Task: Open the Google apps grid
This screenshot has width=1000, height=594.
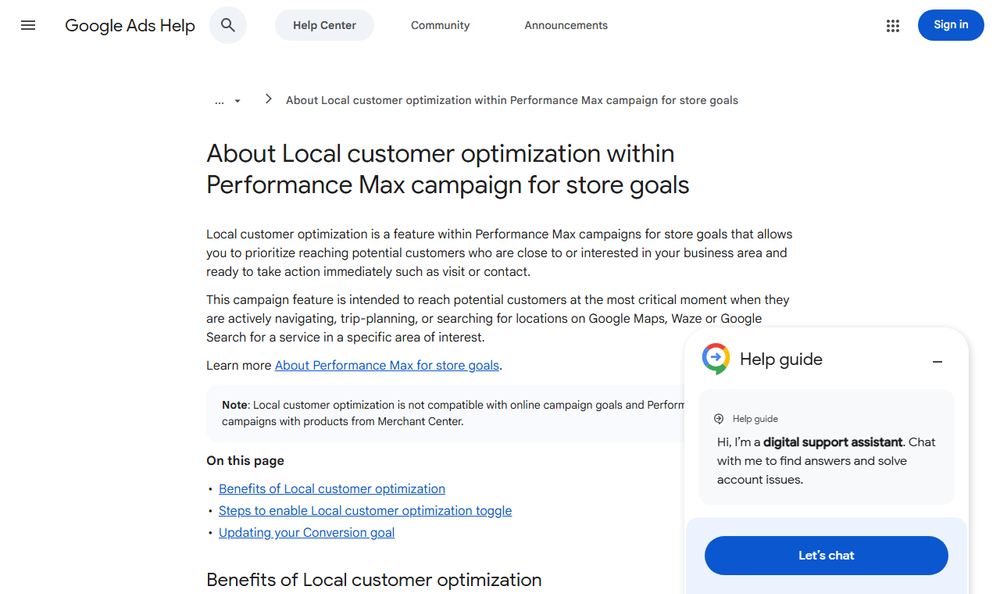Action: (893, 26)
